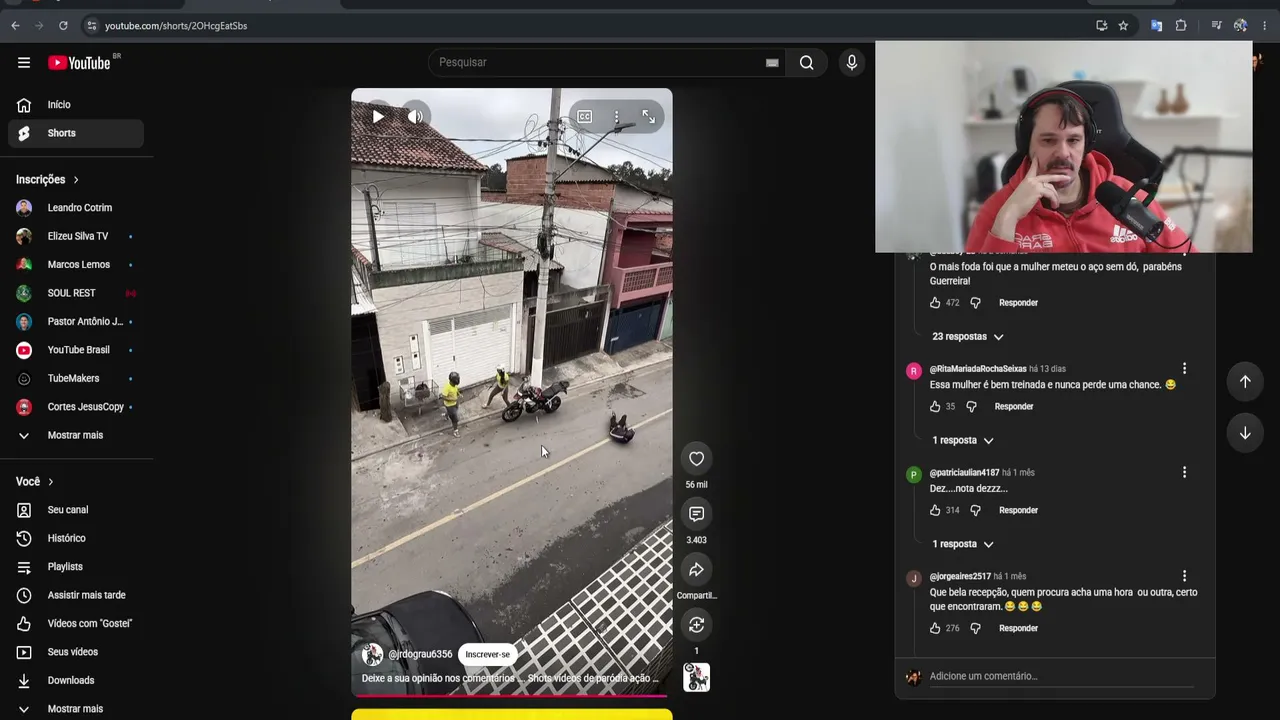Expand subscriptions with Mostrar mais
This screenshot has height=720, width=1280.
coord(76,435)
